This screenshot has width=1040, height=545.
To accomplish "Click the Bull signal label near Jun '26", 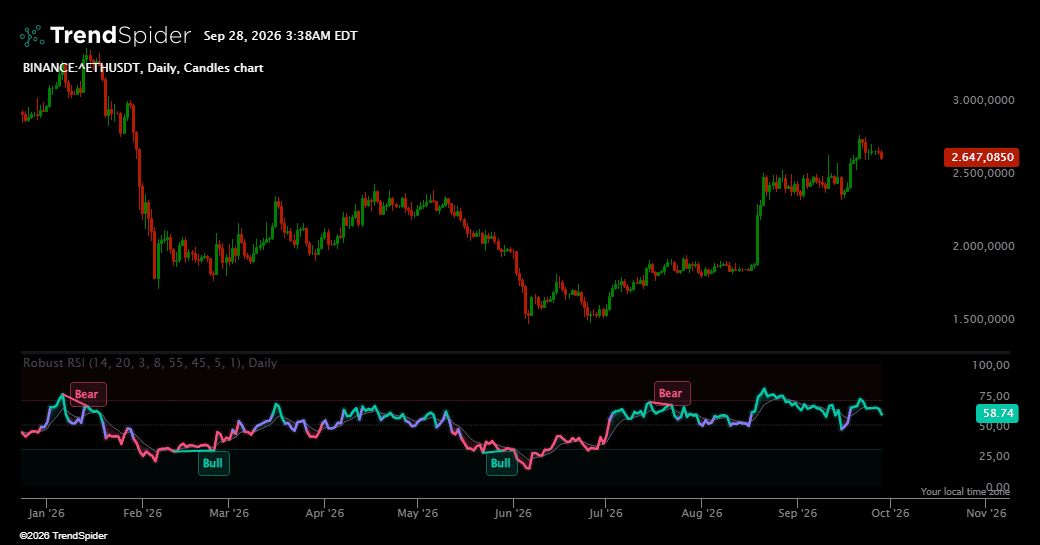I will 501,463.
